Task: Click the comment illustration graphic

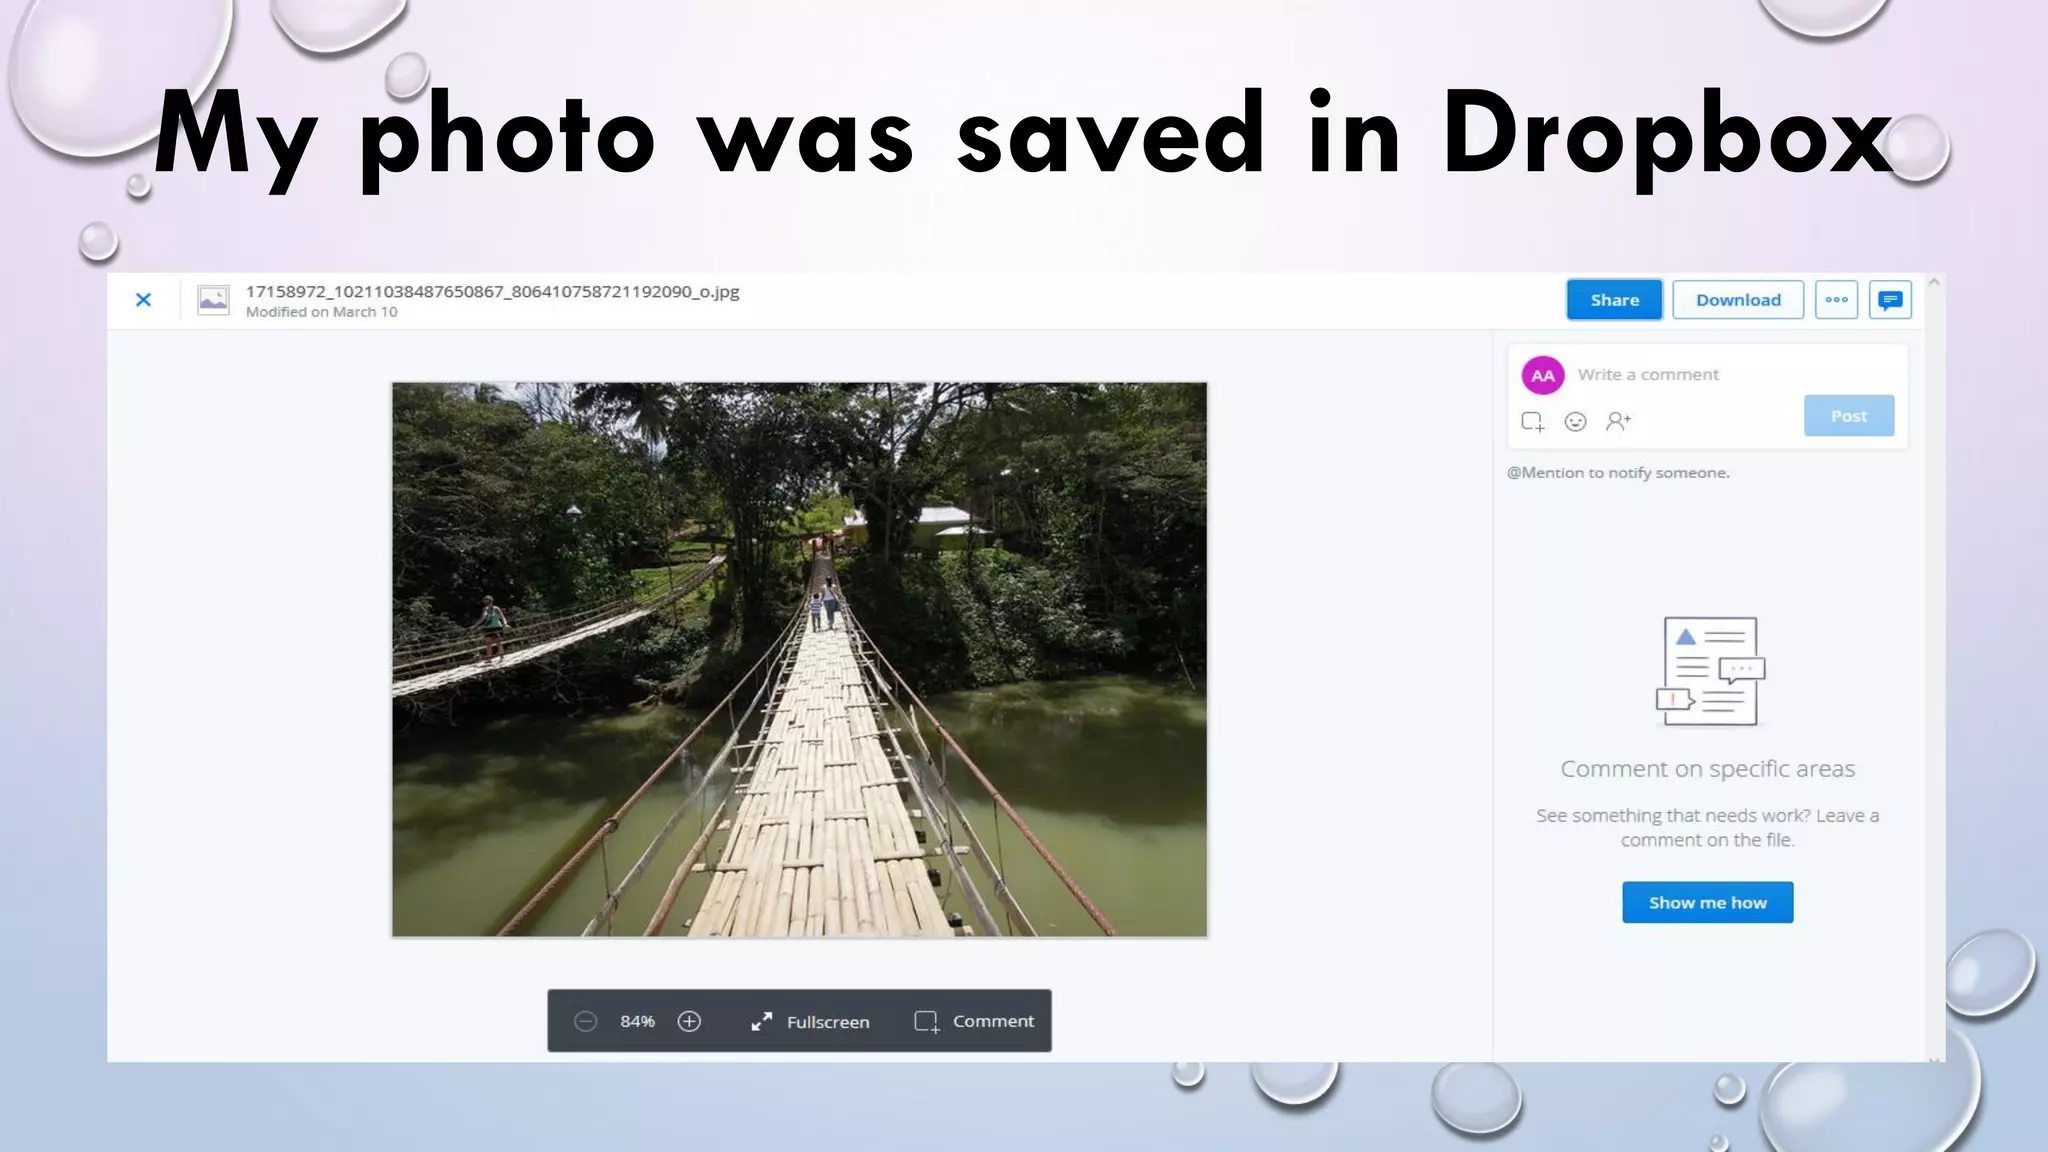Action: point(1709,671)
